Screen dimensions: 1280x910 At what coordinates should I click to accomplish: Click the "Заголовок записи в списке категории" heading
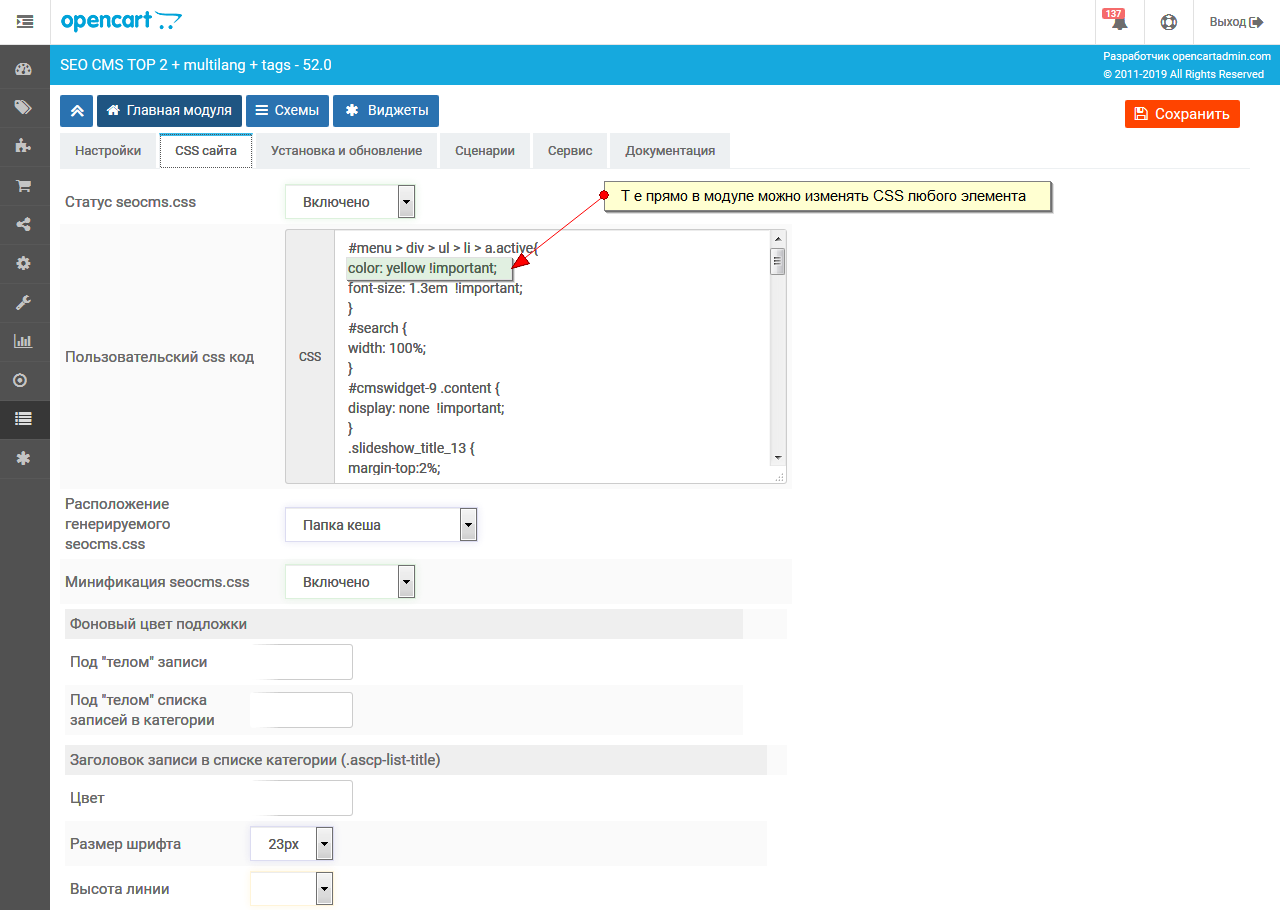[255, 760]
